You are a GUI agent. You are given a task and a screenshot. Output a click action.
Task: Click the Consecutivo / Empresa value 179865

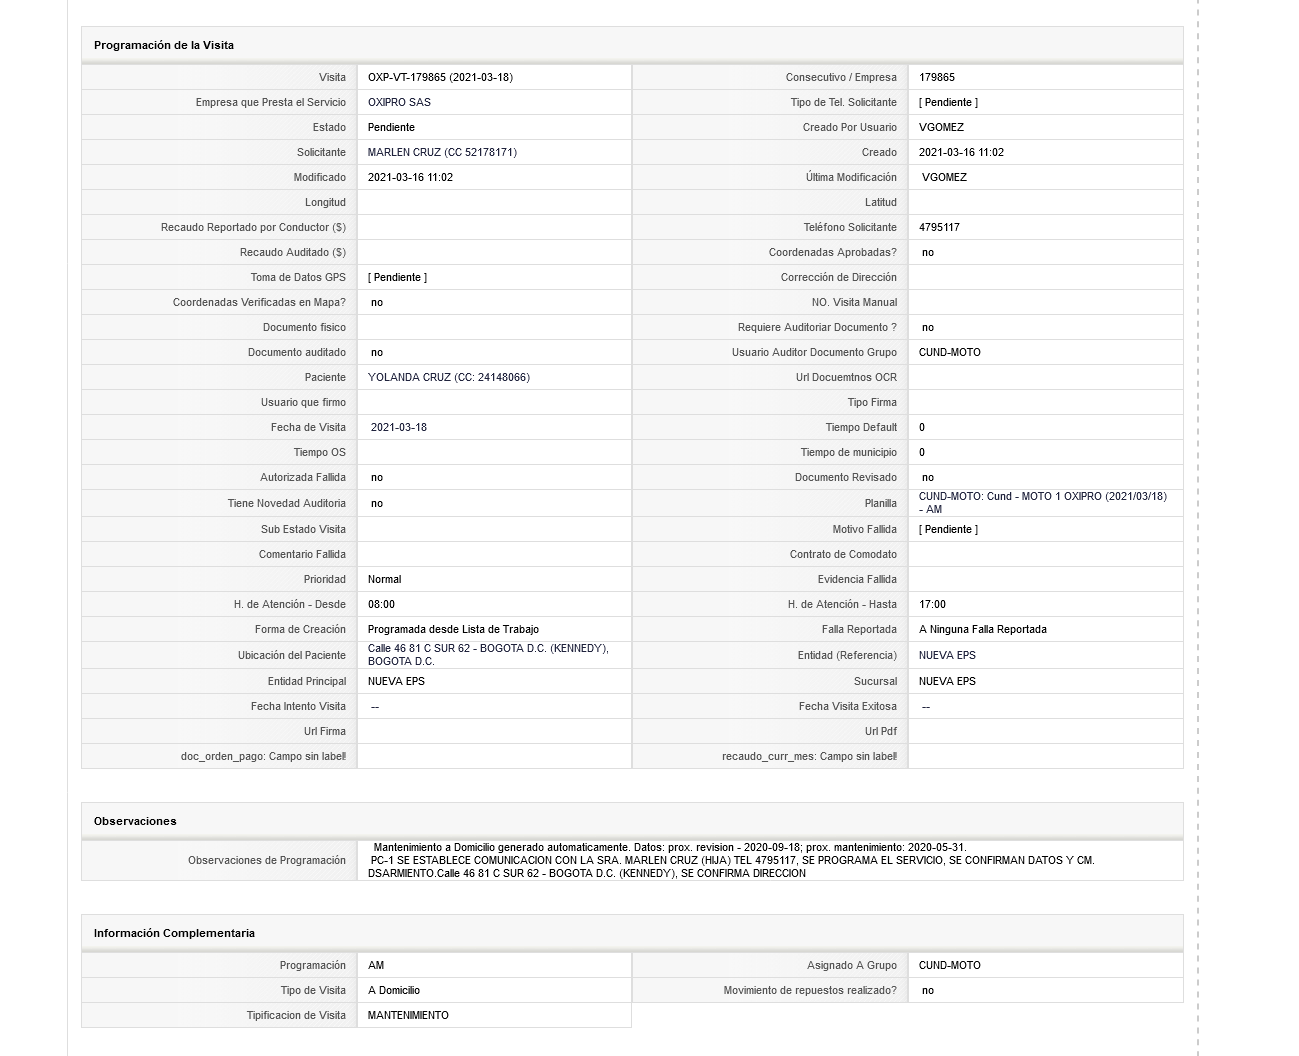(x=937, y=77)
